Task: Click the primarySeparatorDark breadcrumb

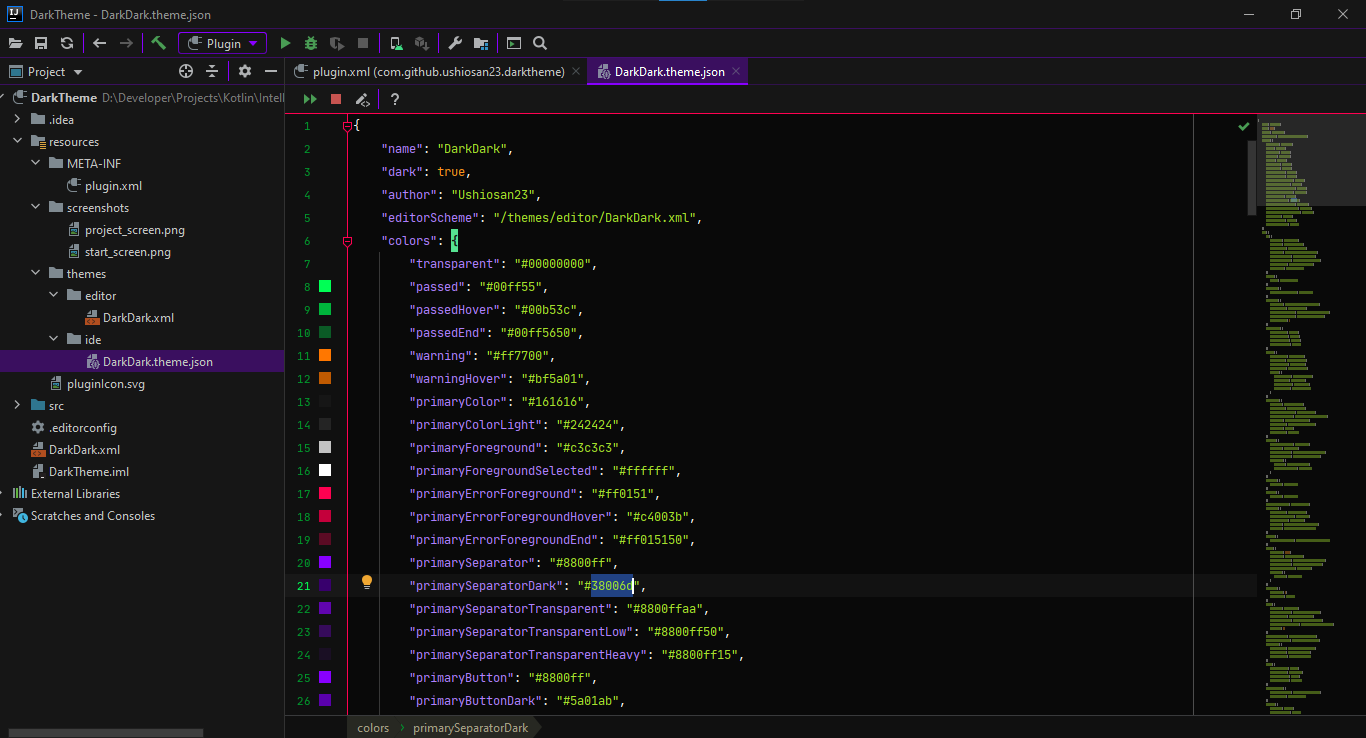Action: point(470,727)
